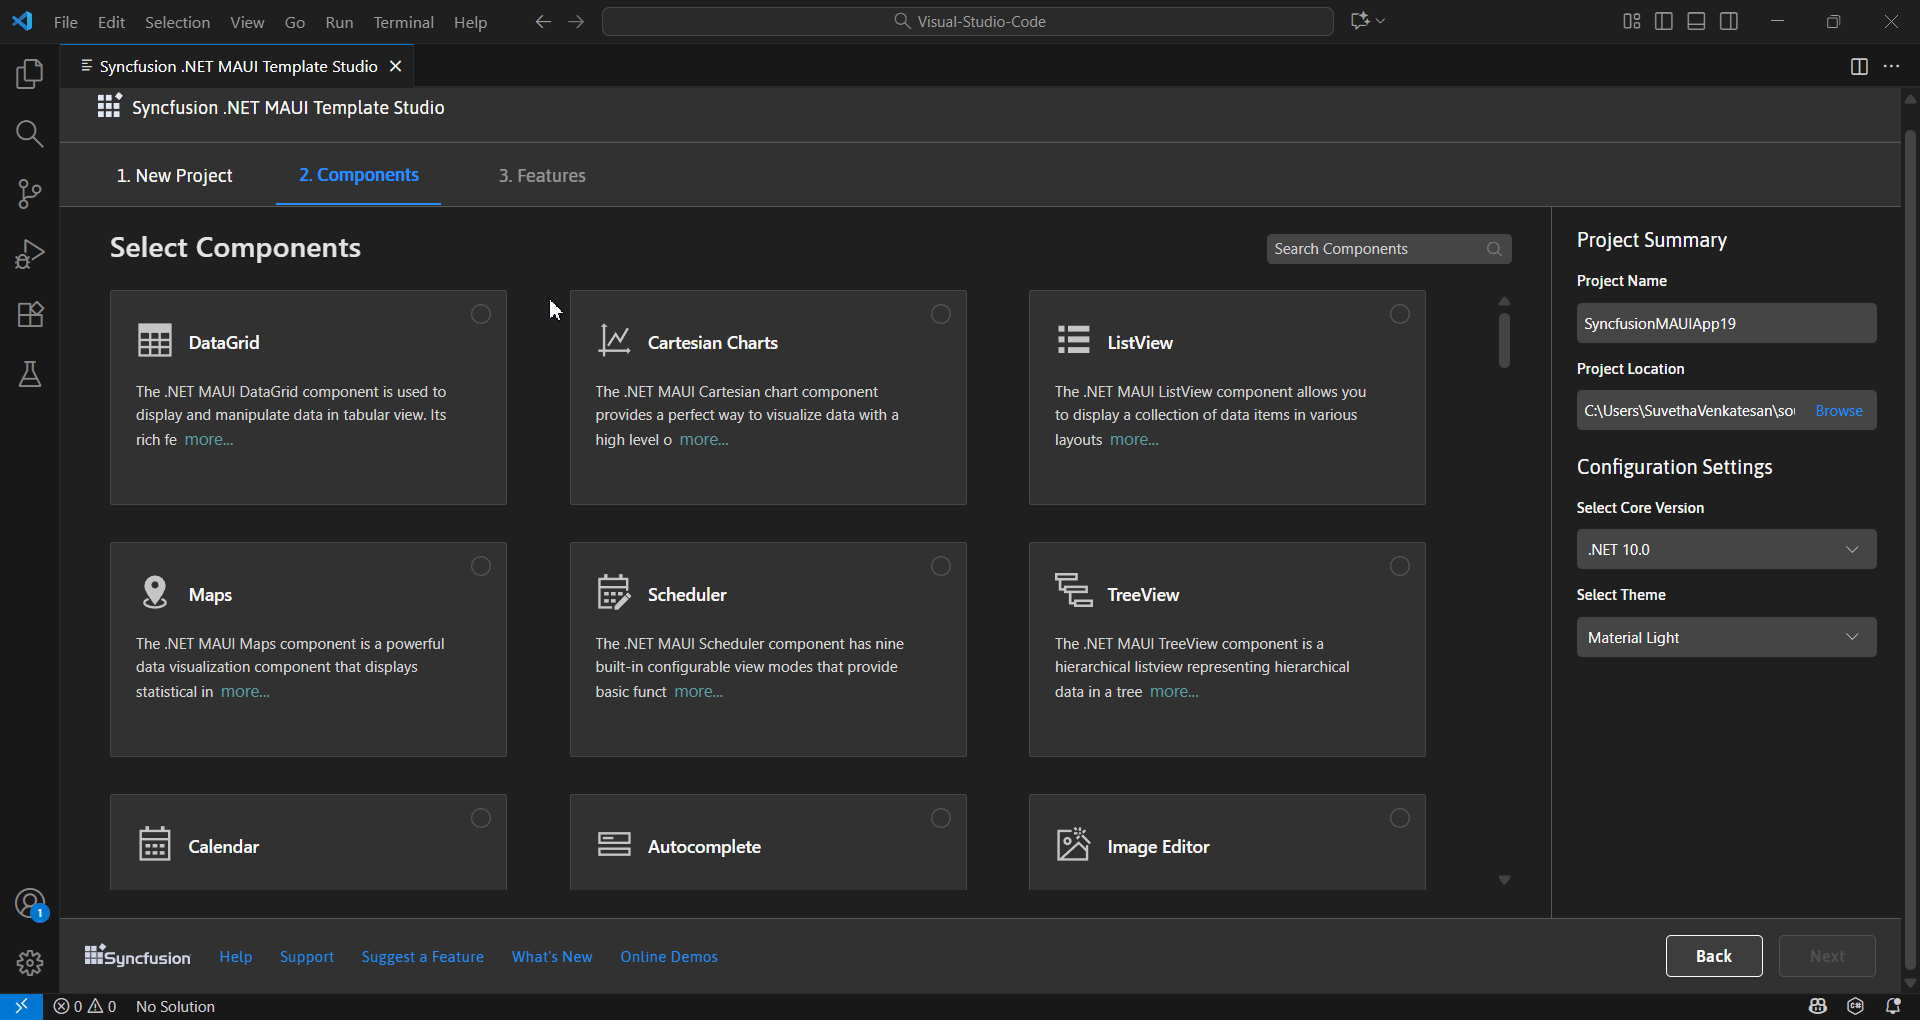Viewport: 1920px width, 1020px height.
Task: Click the Back button
Action: coord(1714,956)
